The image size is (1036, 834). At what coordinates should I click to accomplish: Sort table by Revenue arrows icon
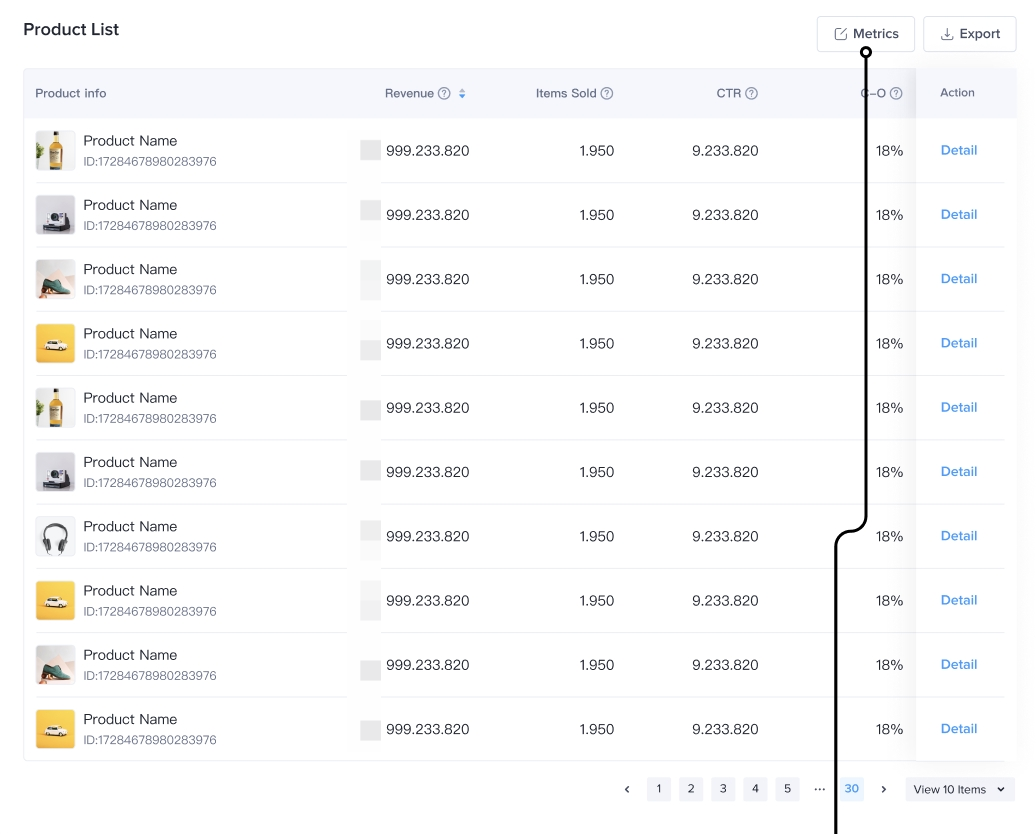(462, 94)
